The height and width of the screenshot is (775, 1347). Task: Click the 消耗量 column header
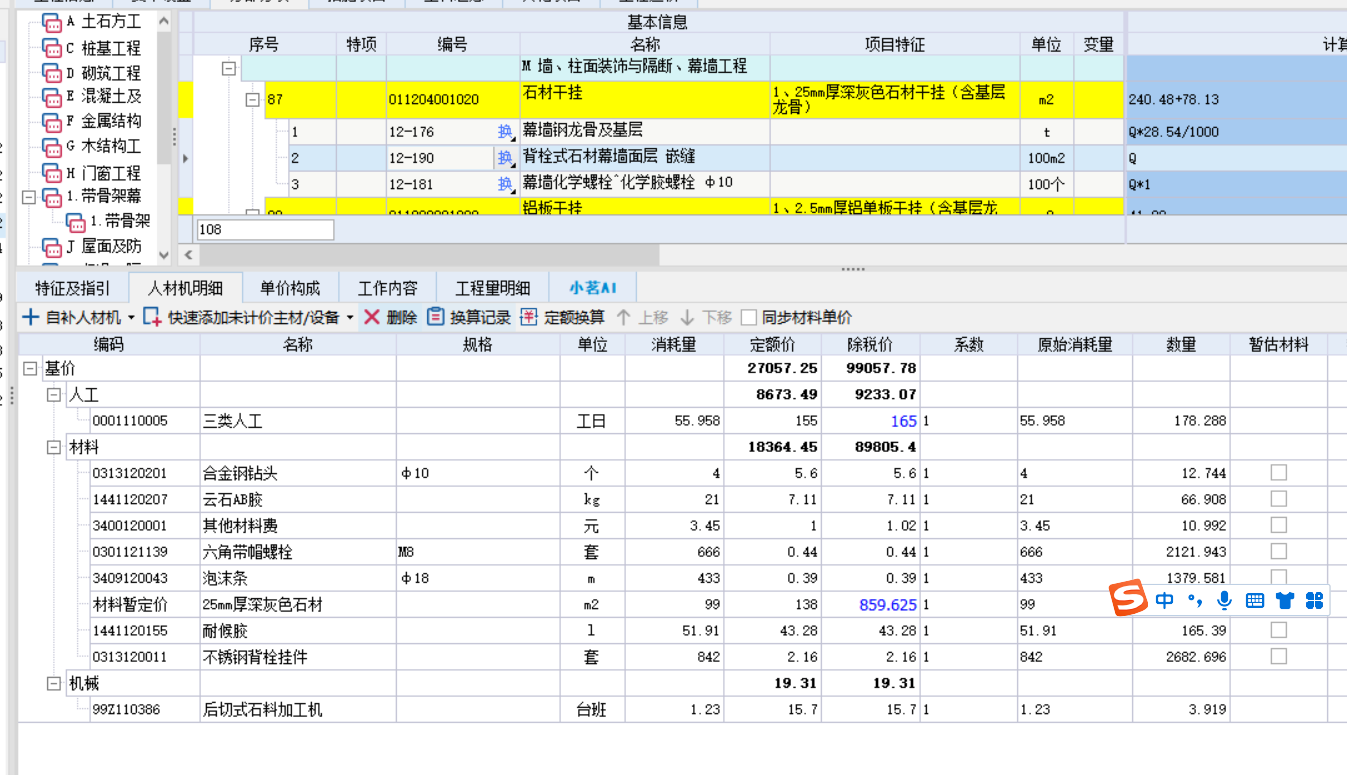coord(674,344)
